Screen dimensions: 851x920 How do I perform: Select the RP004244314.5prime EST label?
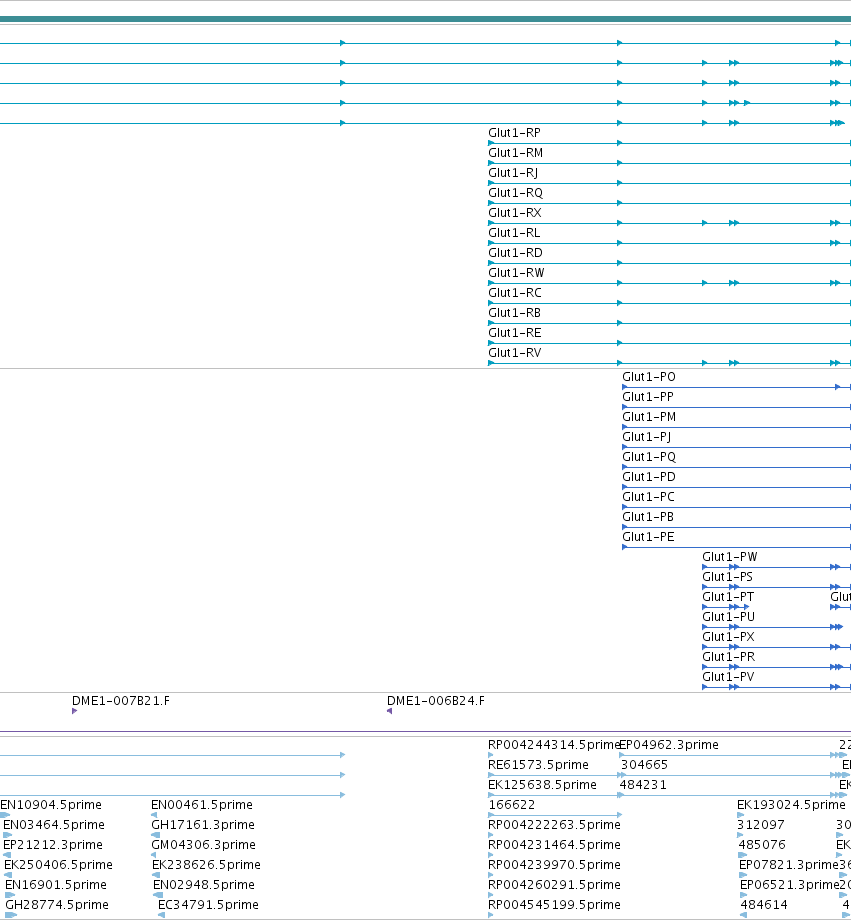pos(554,745)
